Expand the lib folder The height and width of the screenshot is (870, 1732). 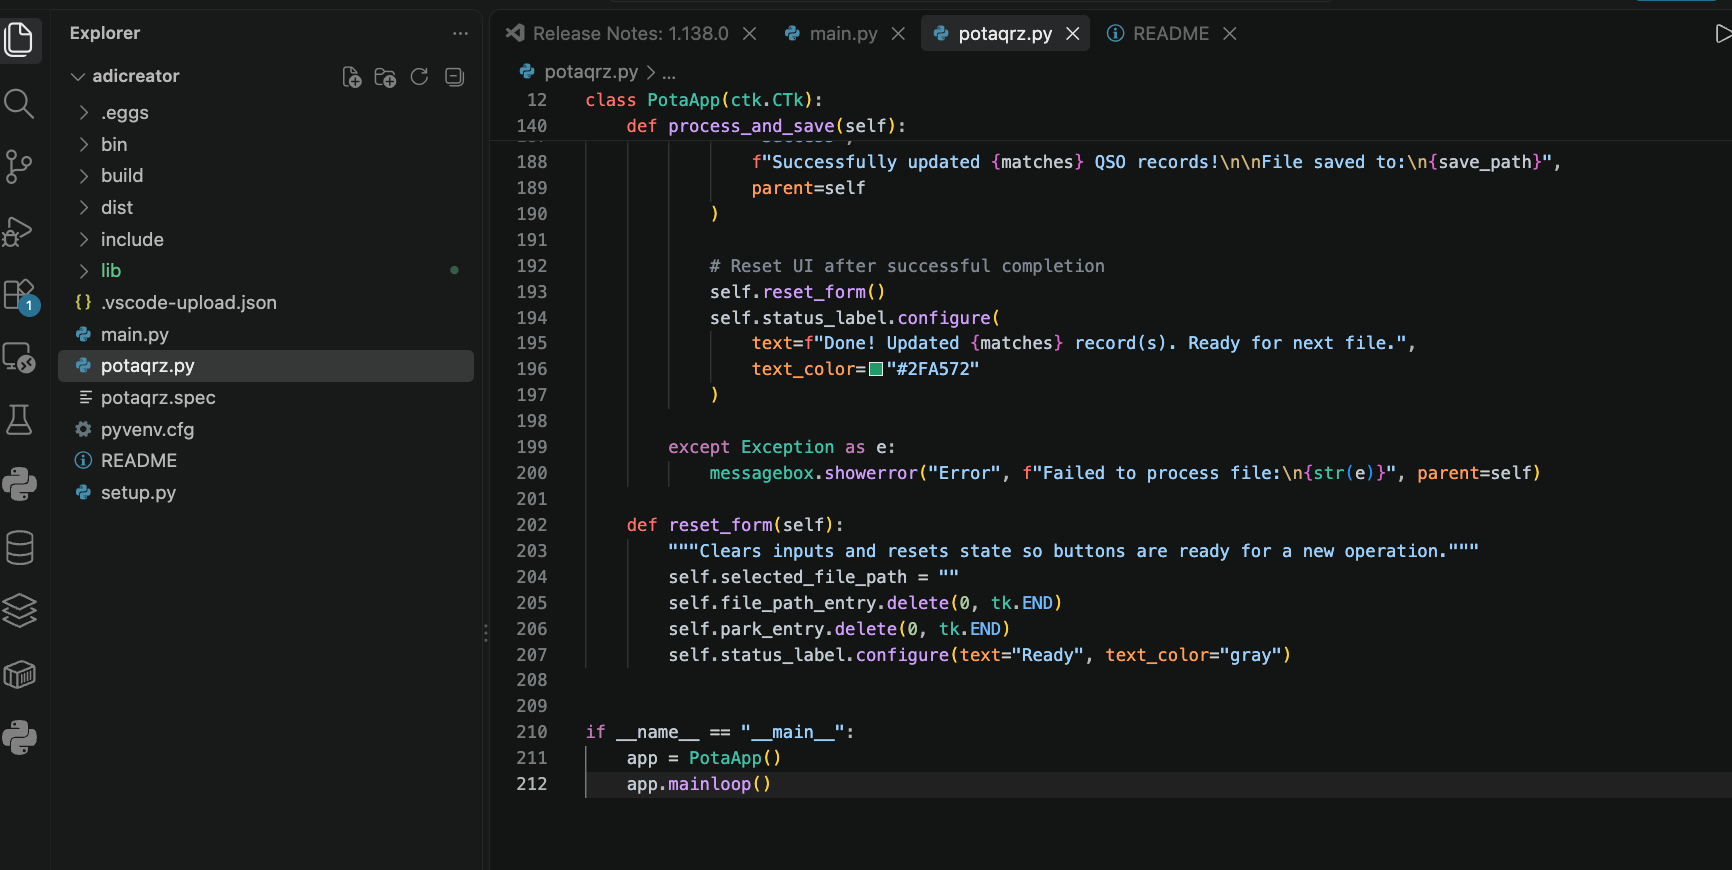click(85, 271)
